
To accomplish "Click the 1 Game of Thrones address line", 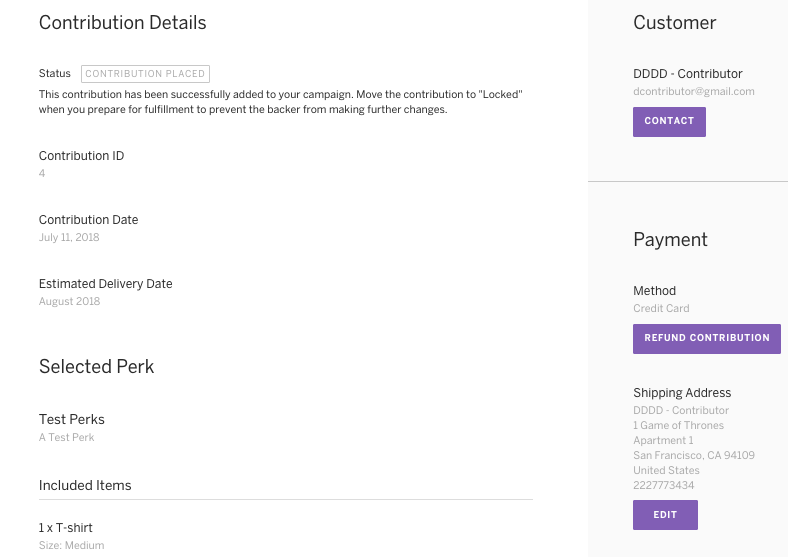I will coord(678,425).
